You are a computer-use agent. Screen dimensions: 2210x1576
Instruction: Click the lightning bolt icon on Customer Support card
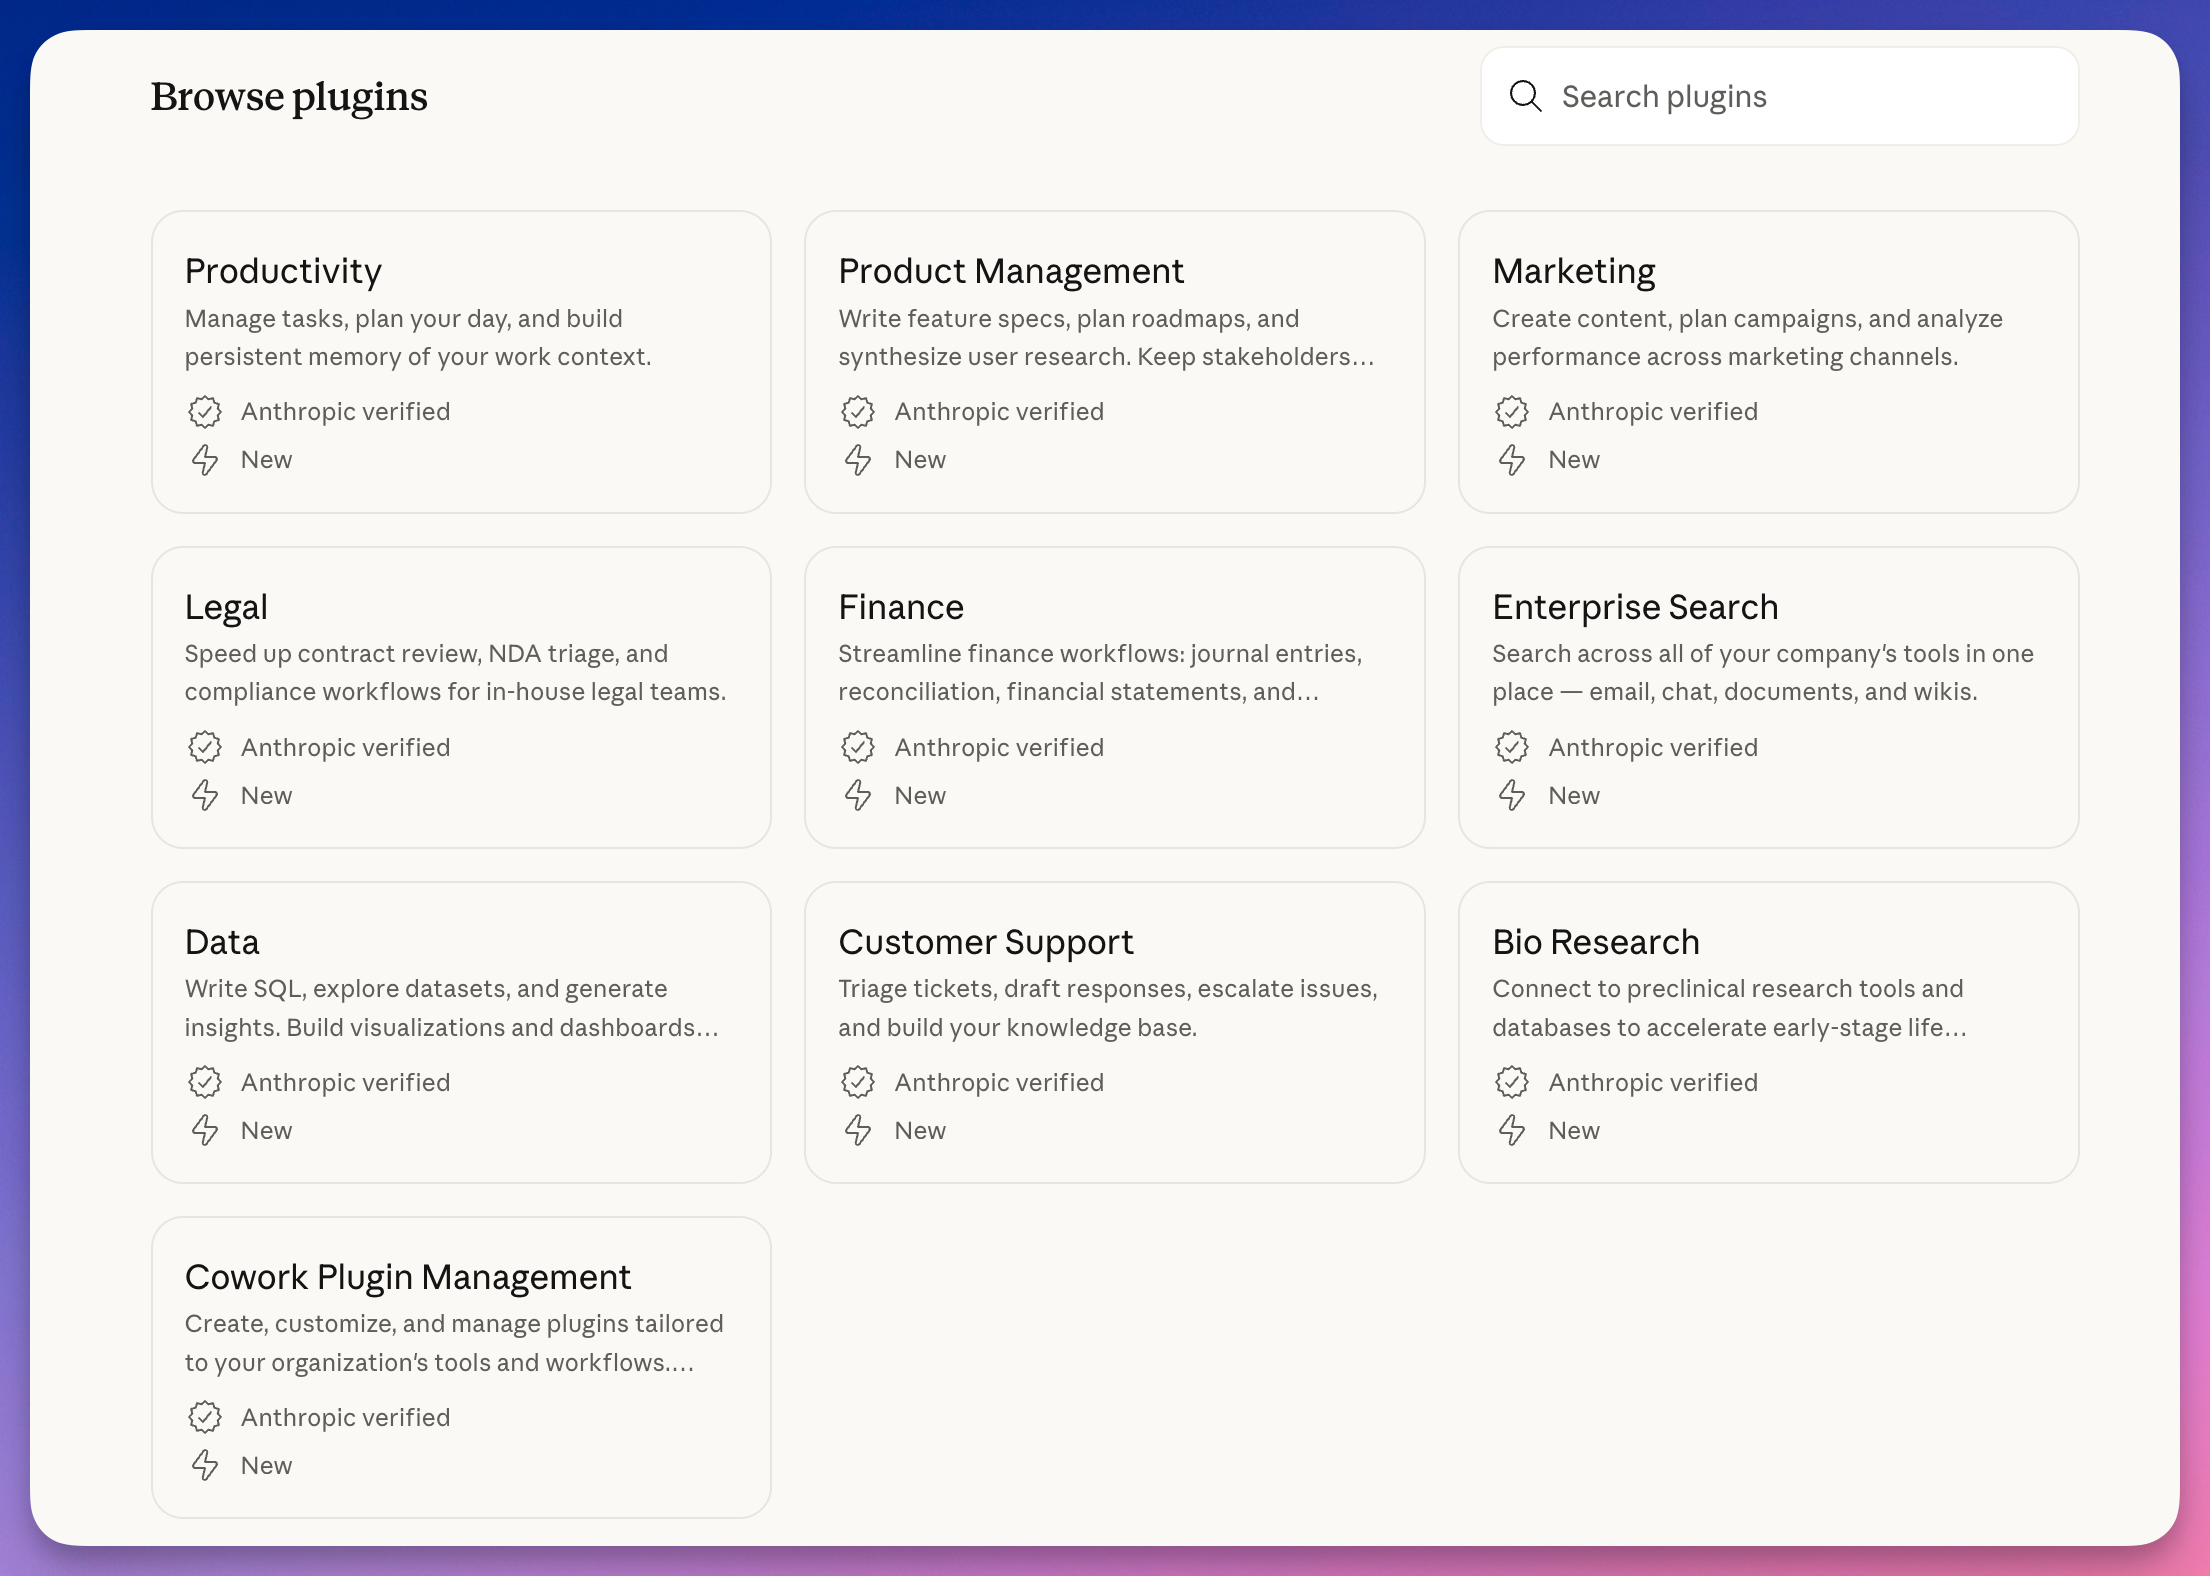(x=858, y=1130)
